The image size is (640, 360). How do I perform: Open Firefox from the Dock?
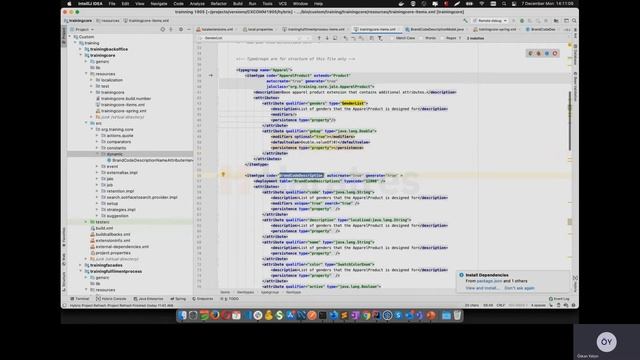[x=215, y=315]
